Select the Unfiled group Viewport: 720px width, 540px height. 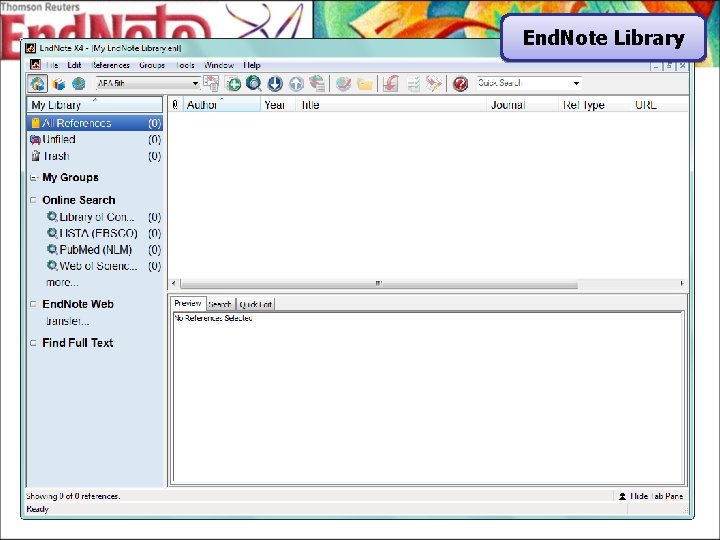pyautogui.click(x=95, y=139)
